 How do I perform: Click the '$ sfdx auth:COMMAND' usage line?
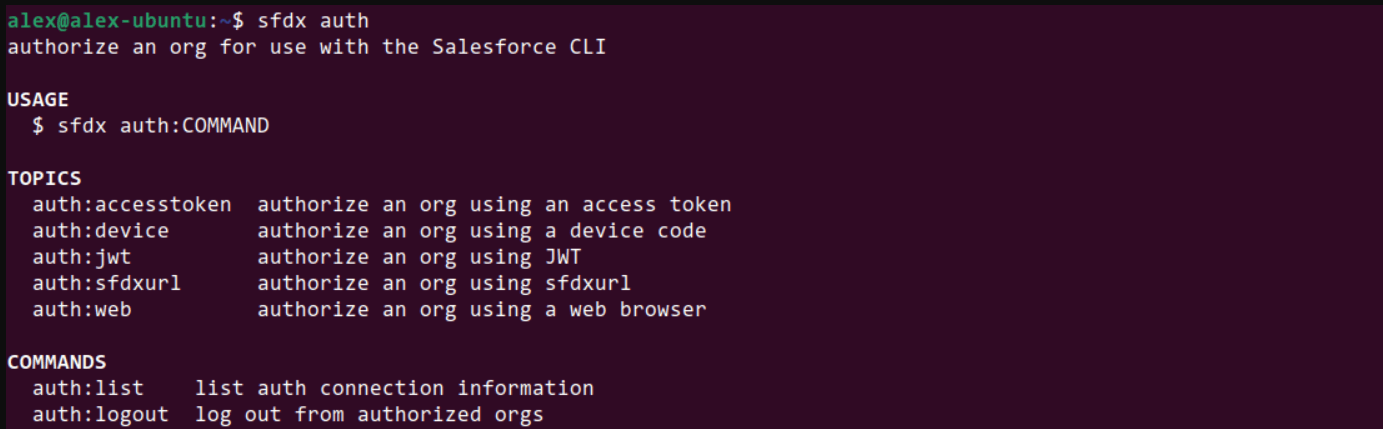pos(150,126)
